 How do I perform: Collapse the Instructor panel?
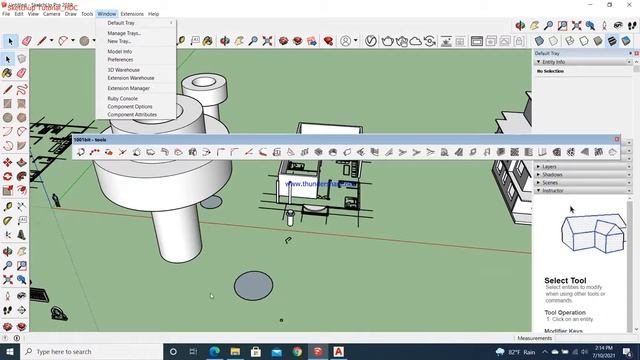[x=539, y=191]
